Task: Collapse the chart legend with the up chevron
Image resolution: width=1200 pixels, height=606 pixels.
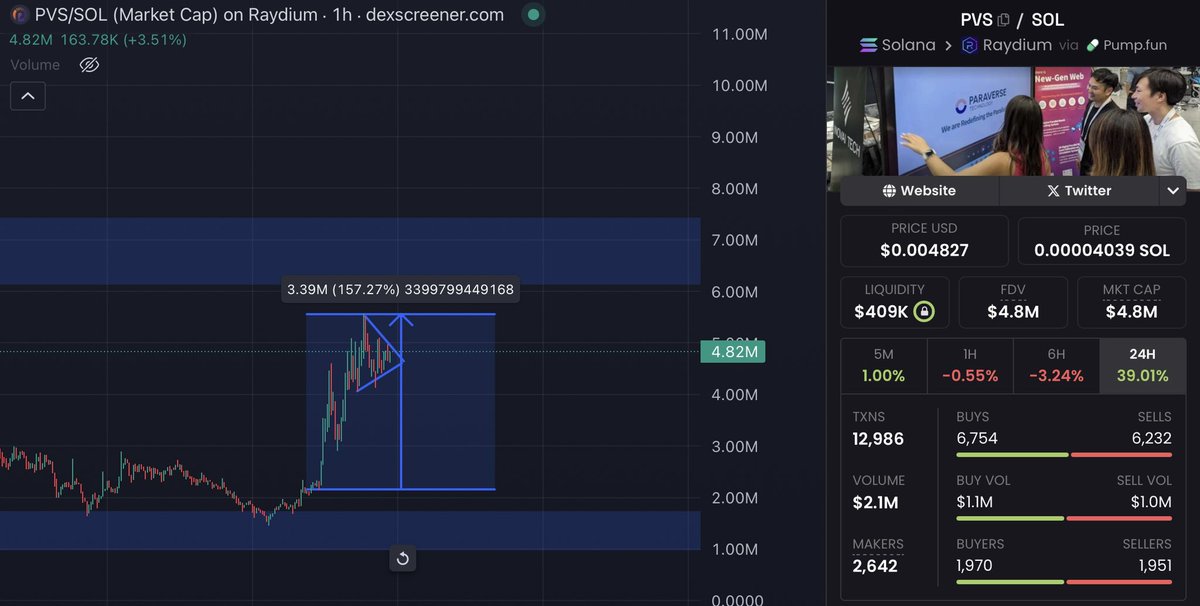Action: click(x=27, y=96)
